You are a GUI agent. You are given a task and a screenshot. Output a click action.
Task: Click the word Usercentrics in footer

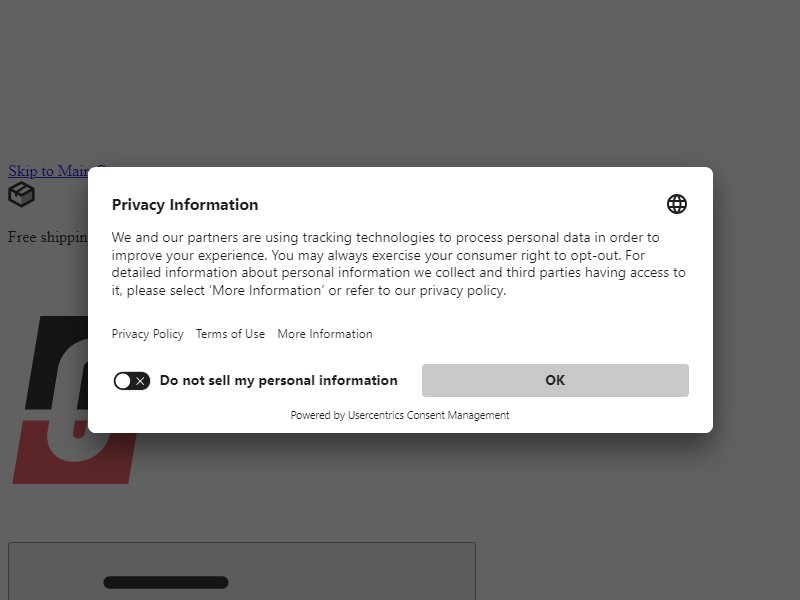376,415
